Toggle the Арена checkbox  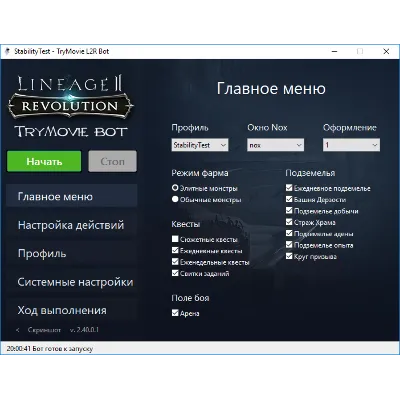point(175,313)
